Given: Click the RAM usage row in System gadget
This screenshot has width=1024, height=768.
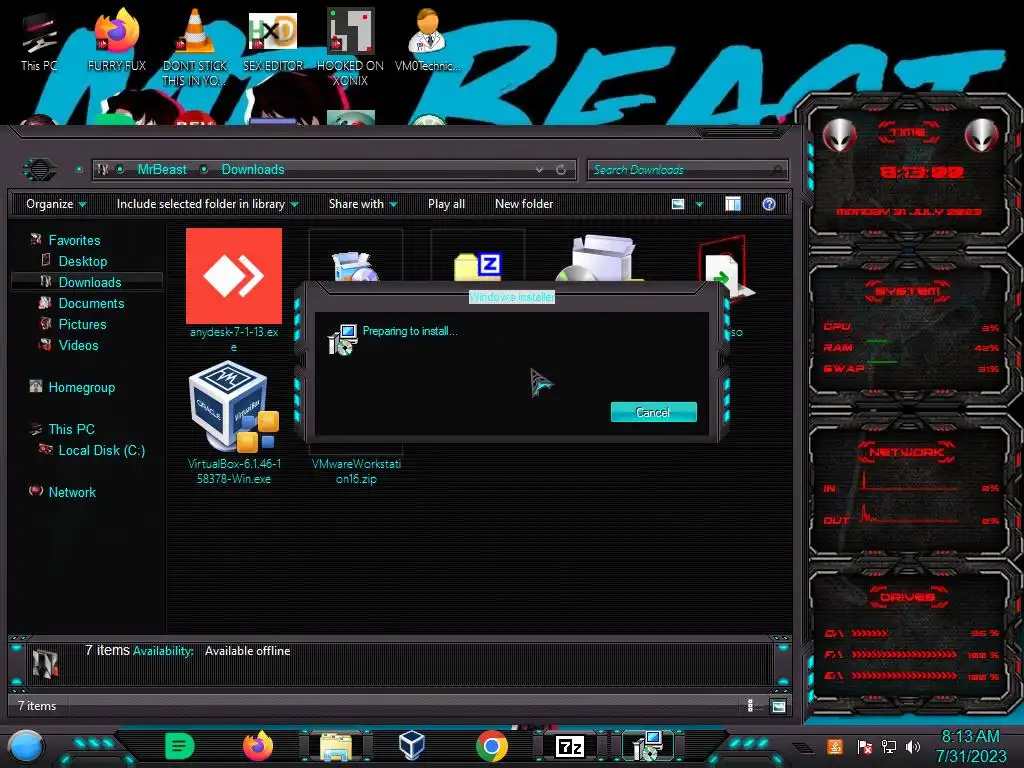Looking at the screenshot, I should [x=912, y=347].
